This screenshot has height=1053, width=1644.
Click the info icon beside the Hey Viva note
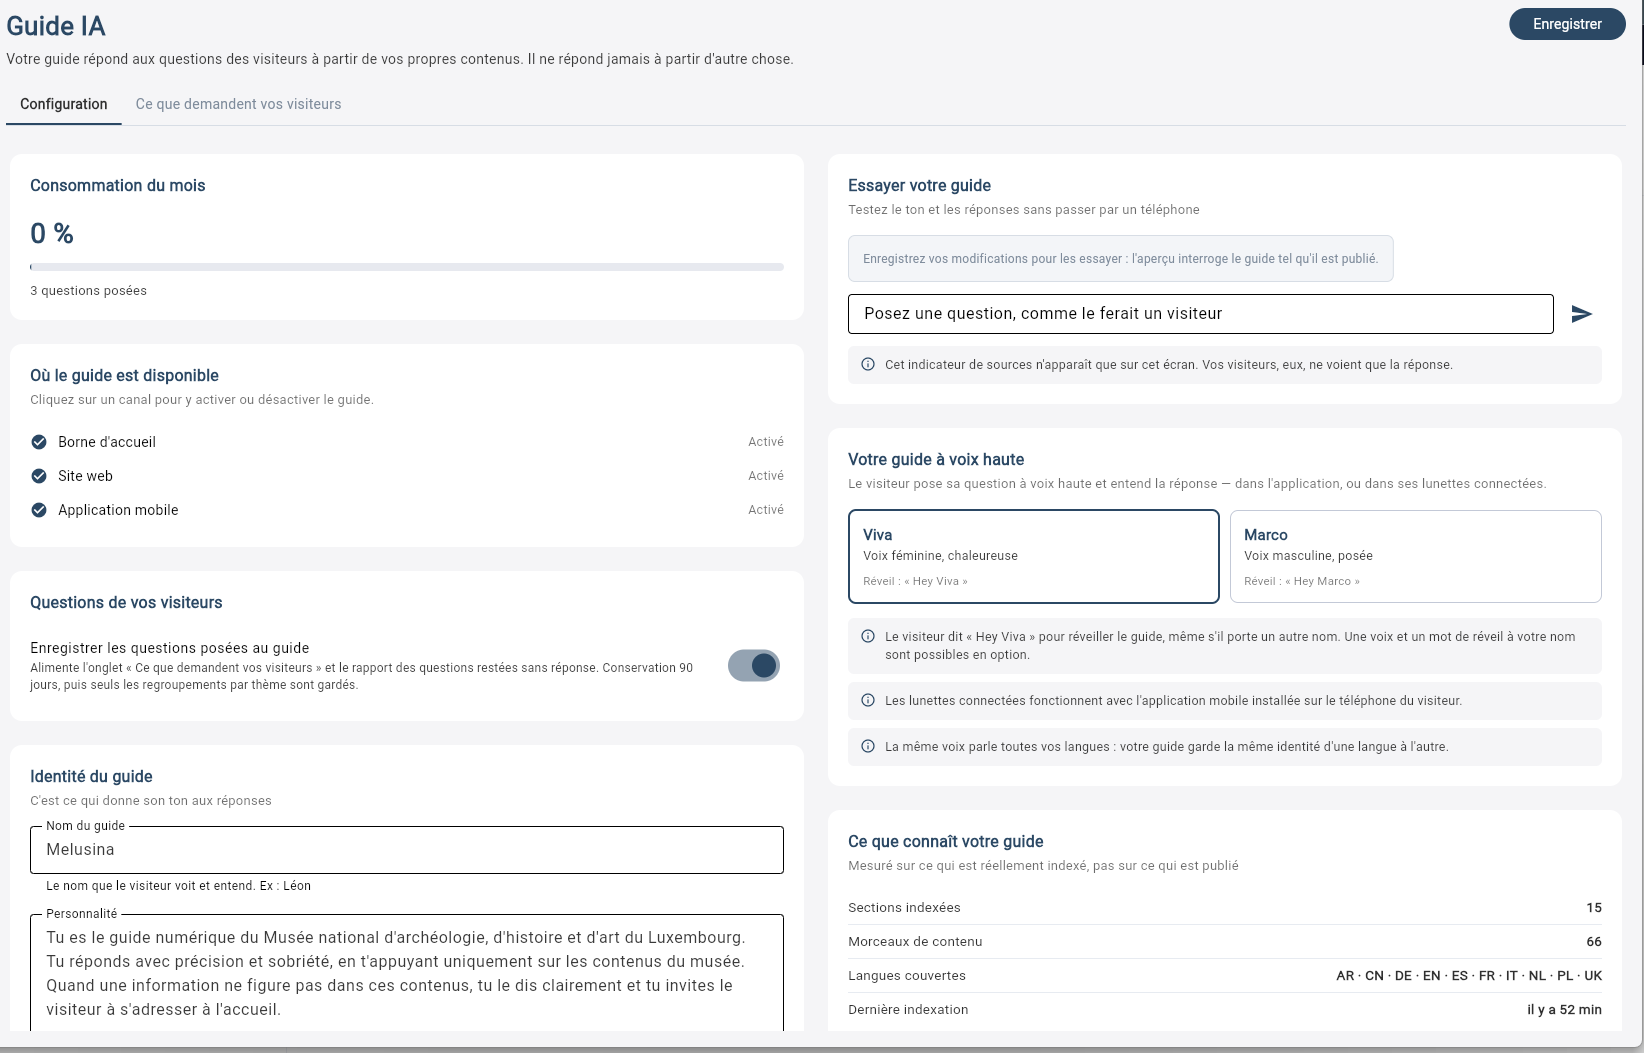pyautogui.click(x=868, y=636)
